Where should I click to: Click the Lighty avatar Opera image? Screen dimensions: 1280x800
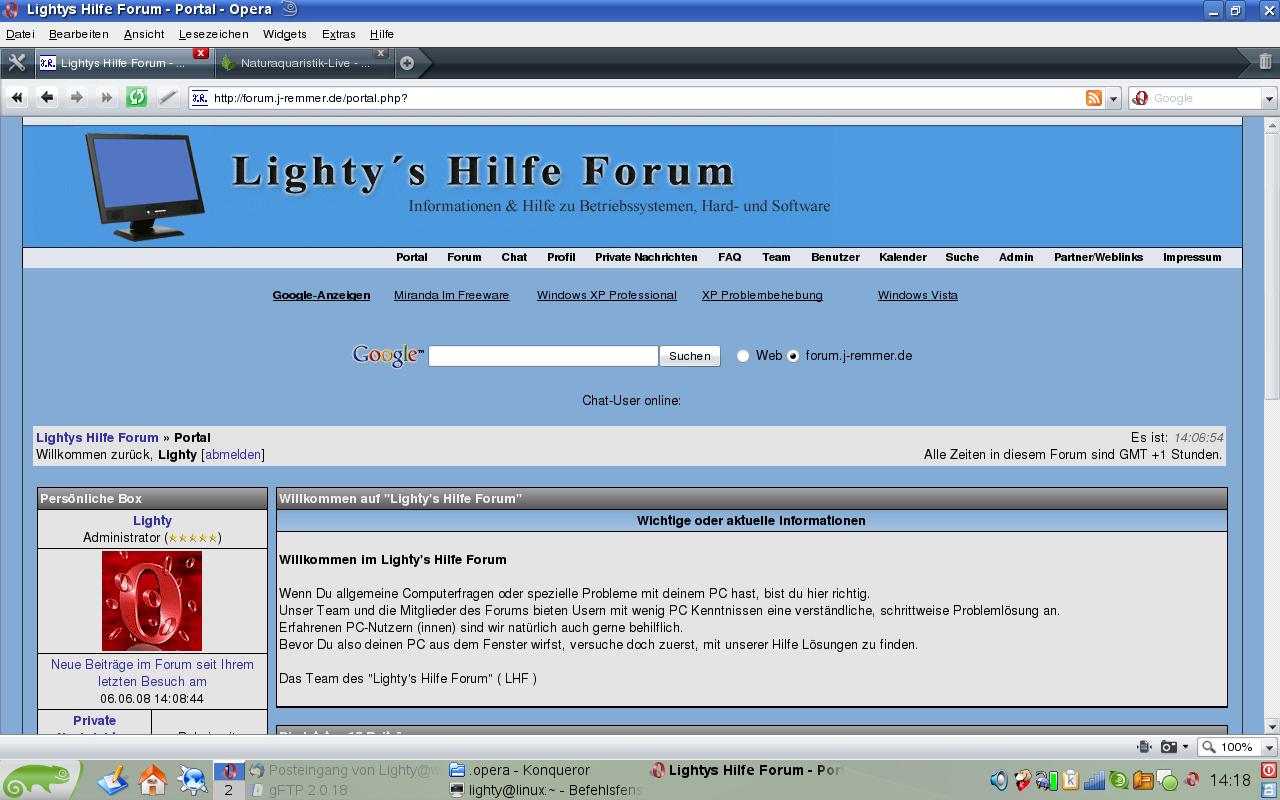[x=152, y=601]
